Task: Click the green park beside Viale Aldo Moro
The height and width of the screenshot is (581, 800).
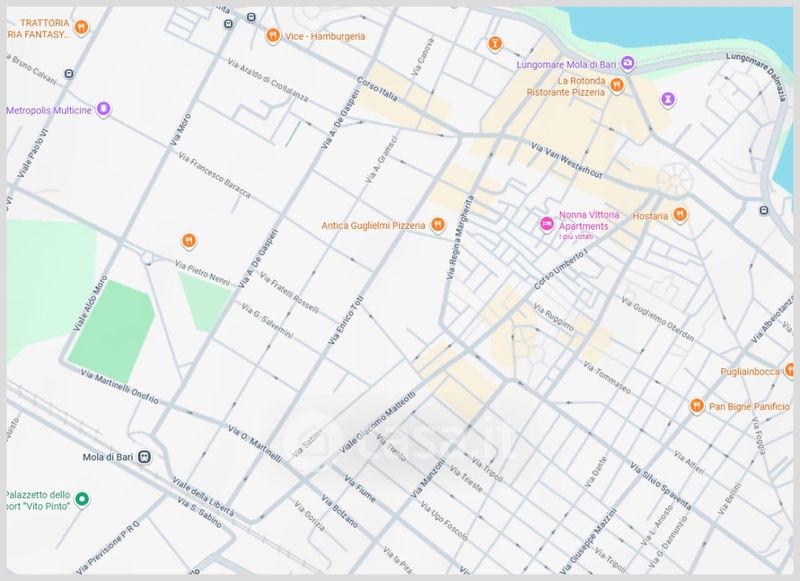Action: pos(110,323)
